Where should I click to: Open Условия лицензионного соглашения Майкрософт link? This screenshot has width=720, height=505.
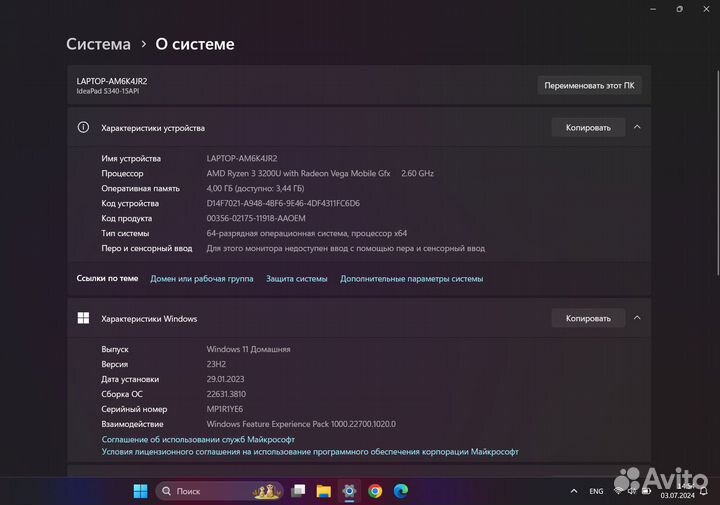click(x=310, y=452)
